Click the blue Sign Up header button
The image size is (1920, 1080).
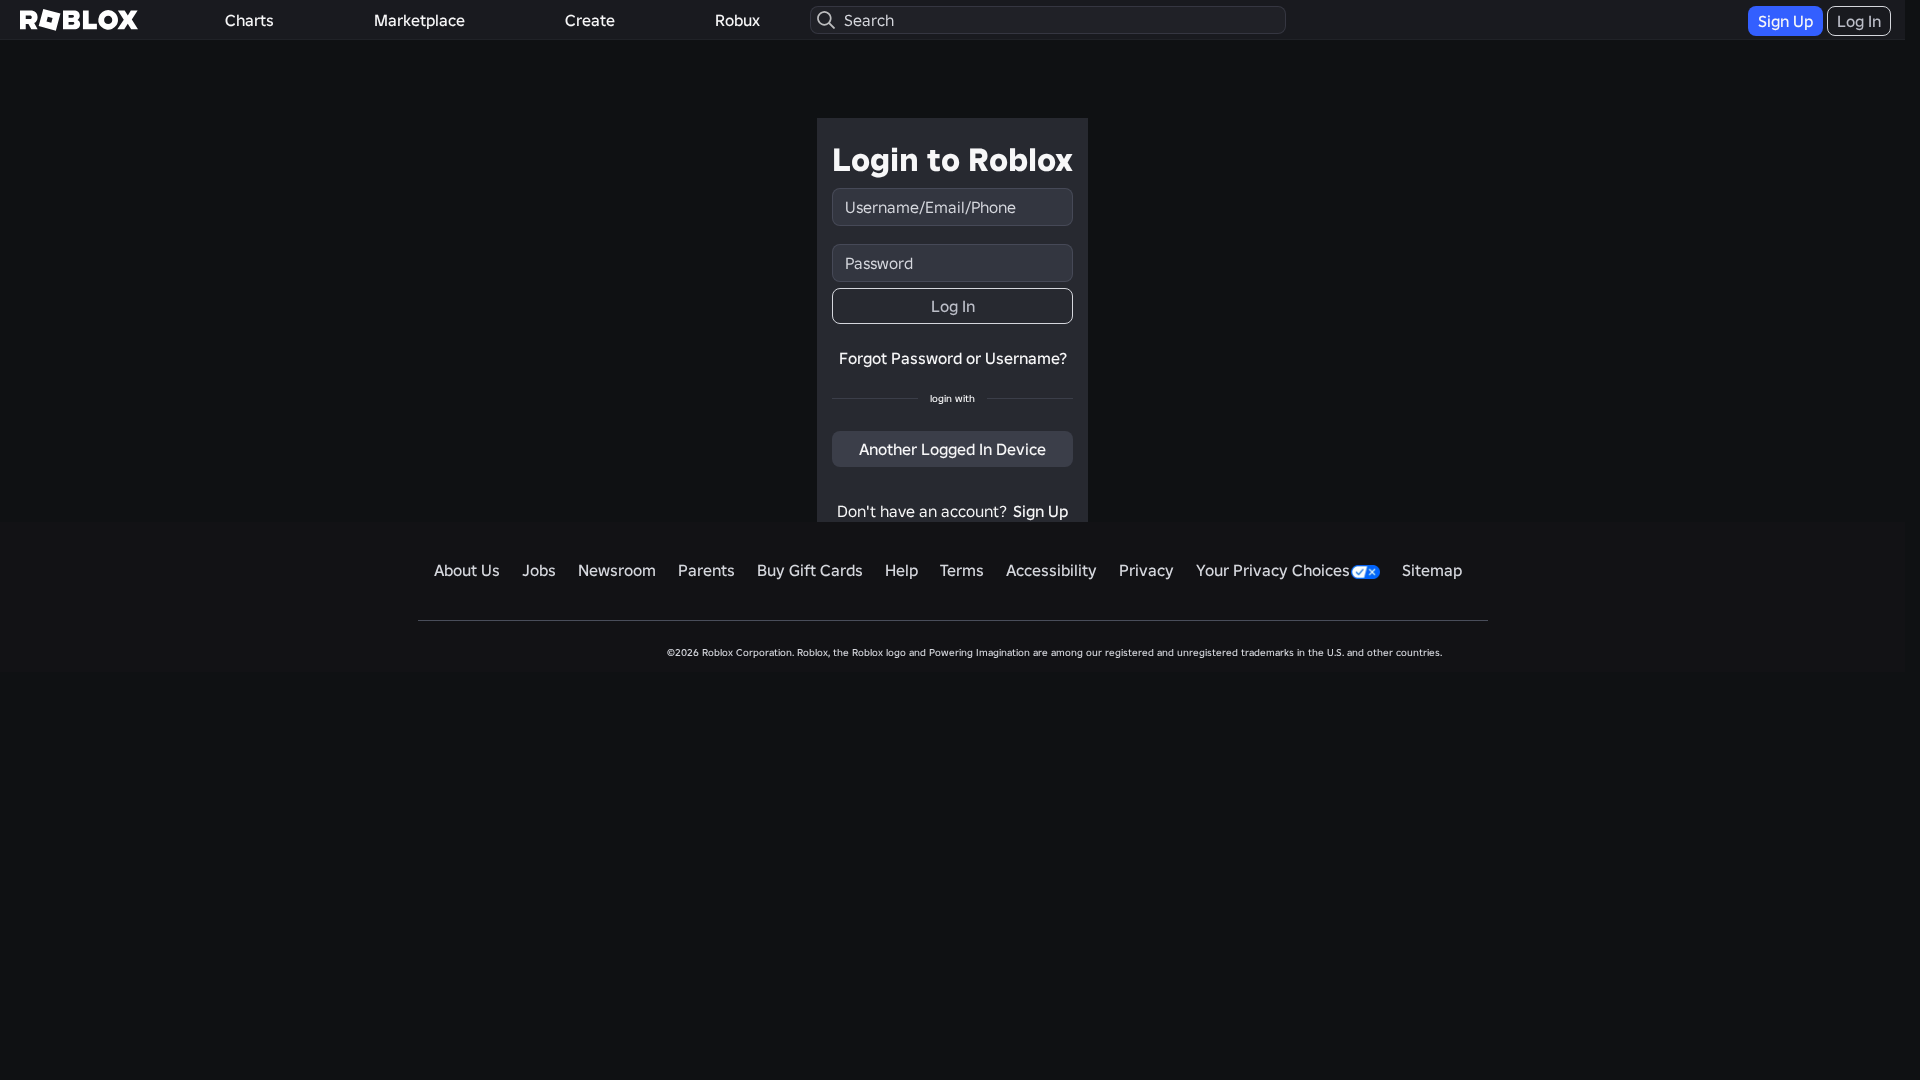[1785, 21]
